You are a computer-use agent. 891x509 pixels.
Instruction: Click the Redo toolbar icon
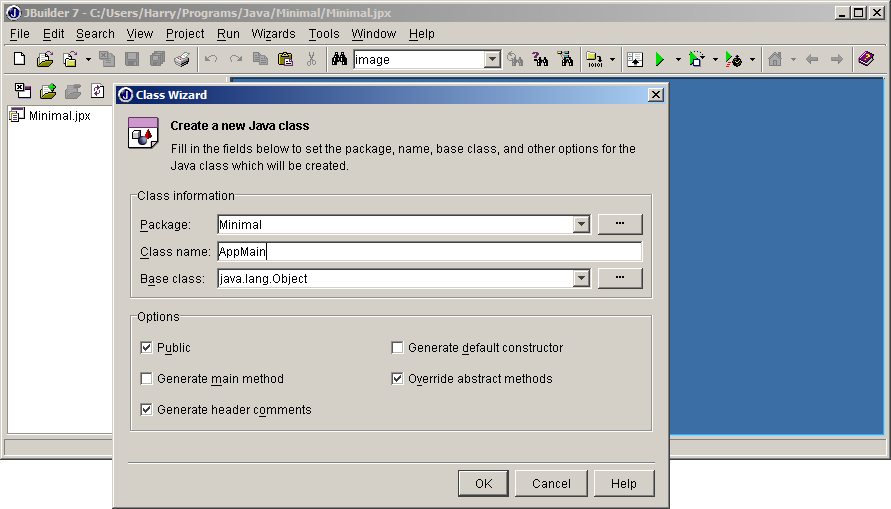(236, 59)
